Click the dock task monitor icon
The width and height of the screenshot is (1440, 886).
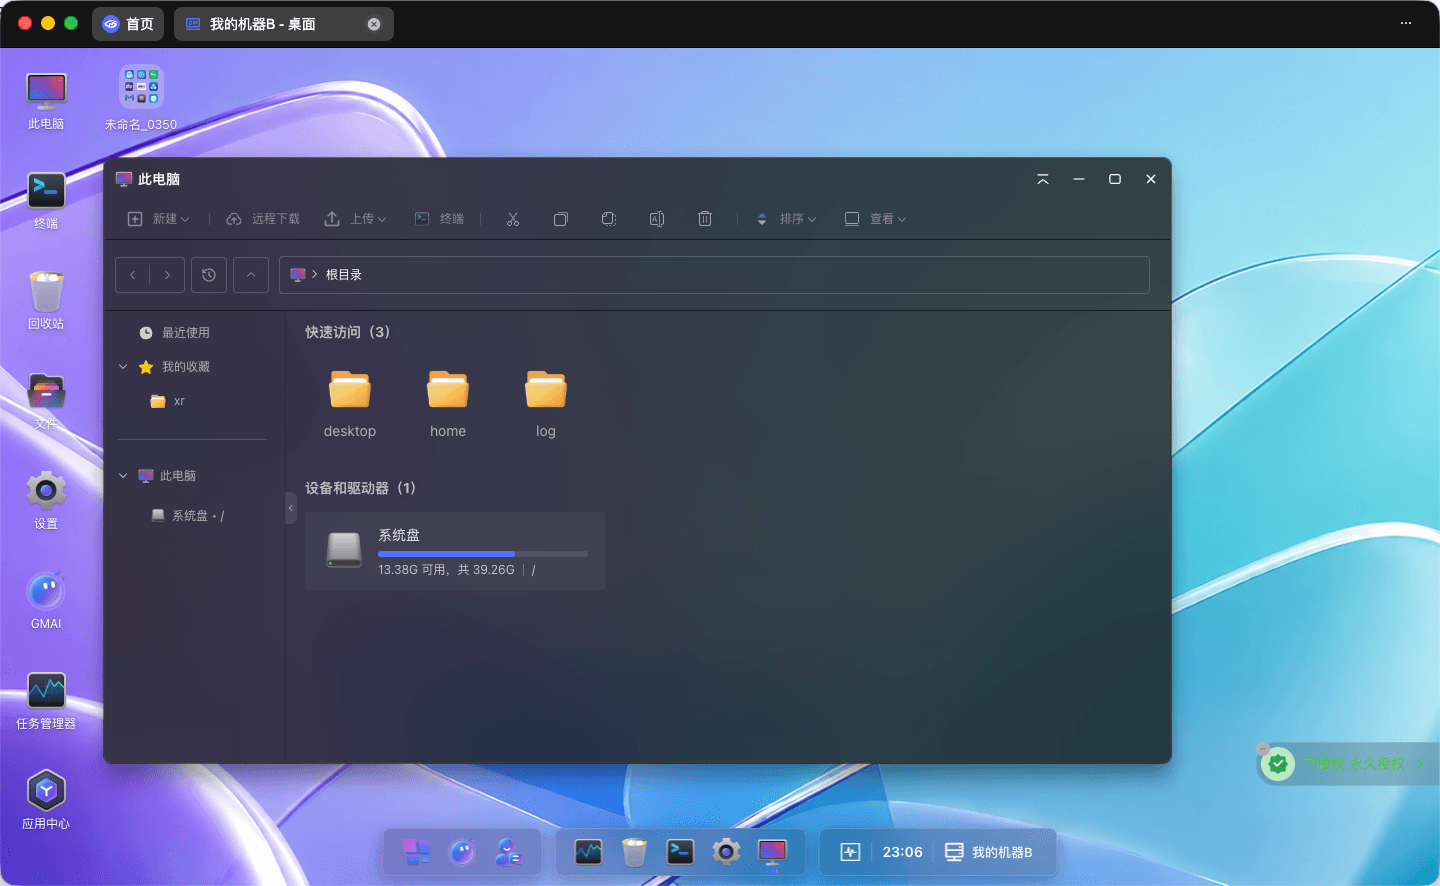click(589, 852)
